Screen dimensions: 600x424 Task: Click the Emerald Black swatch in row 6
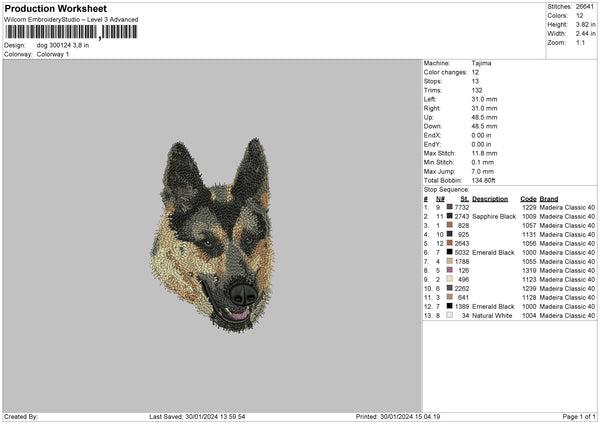(450, 252)
